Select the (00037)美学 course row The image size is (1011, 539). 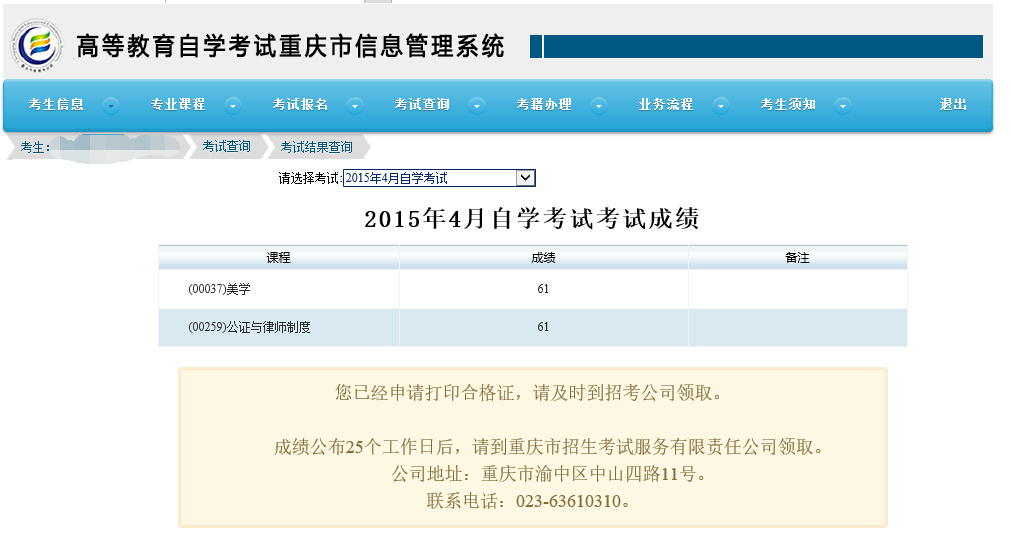[219, 289]
